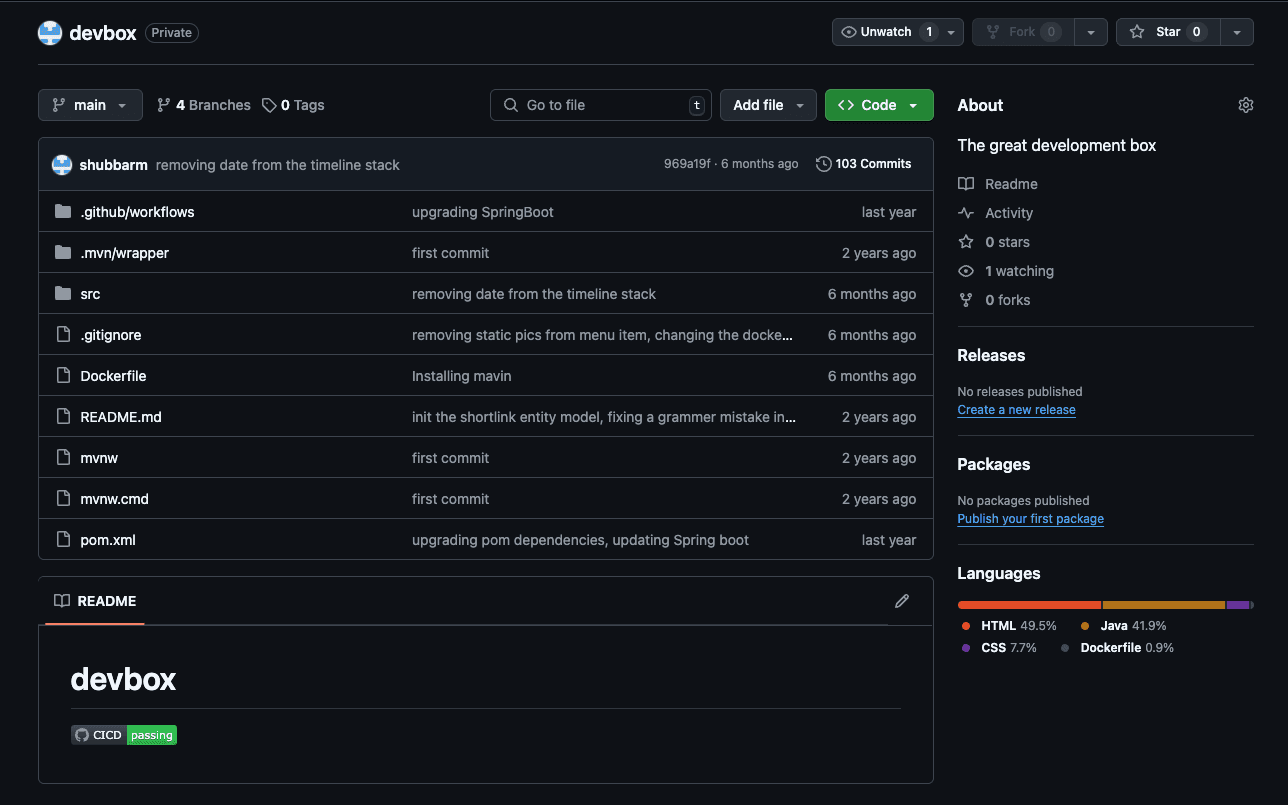Click the CICD passing badge
Image resolution: width=1288 pixels, height=805 pixels.
[124, 735]
